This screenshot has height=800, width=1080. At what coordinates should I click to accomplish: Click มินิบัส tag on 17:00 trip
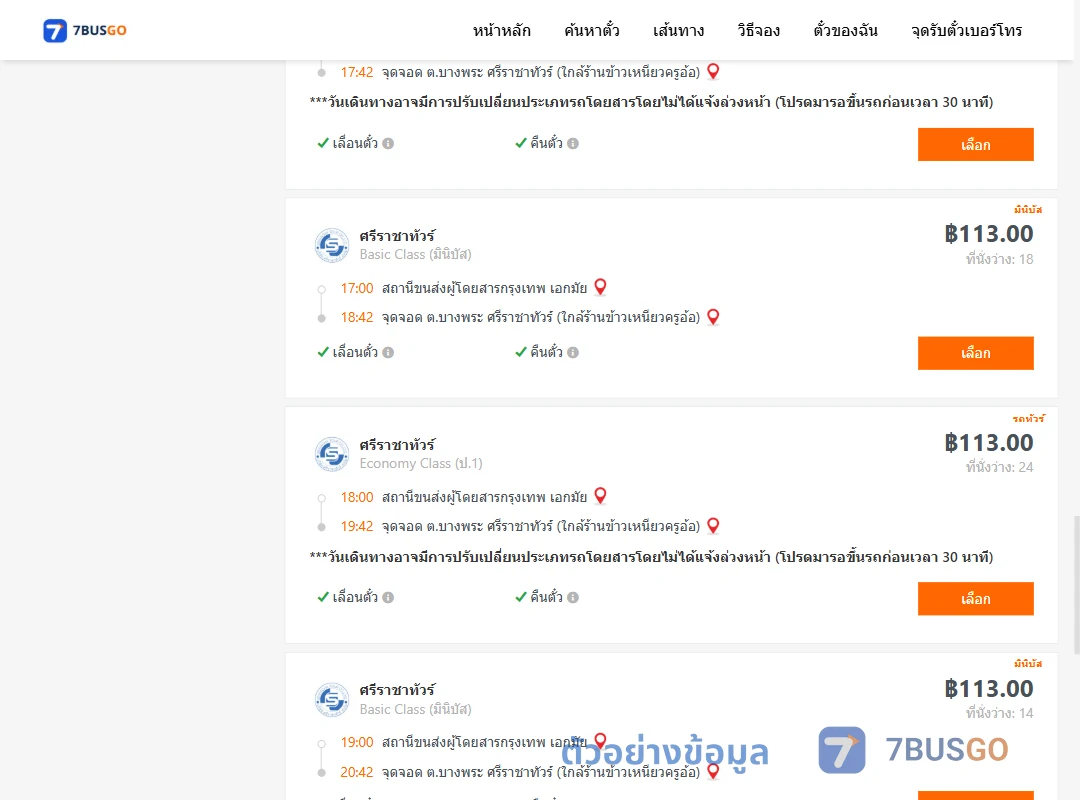coord(1028,209)
